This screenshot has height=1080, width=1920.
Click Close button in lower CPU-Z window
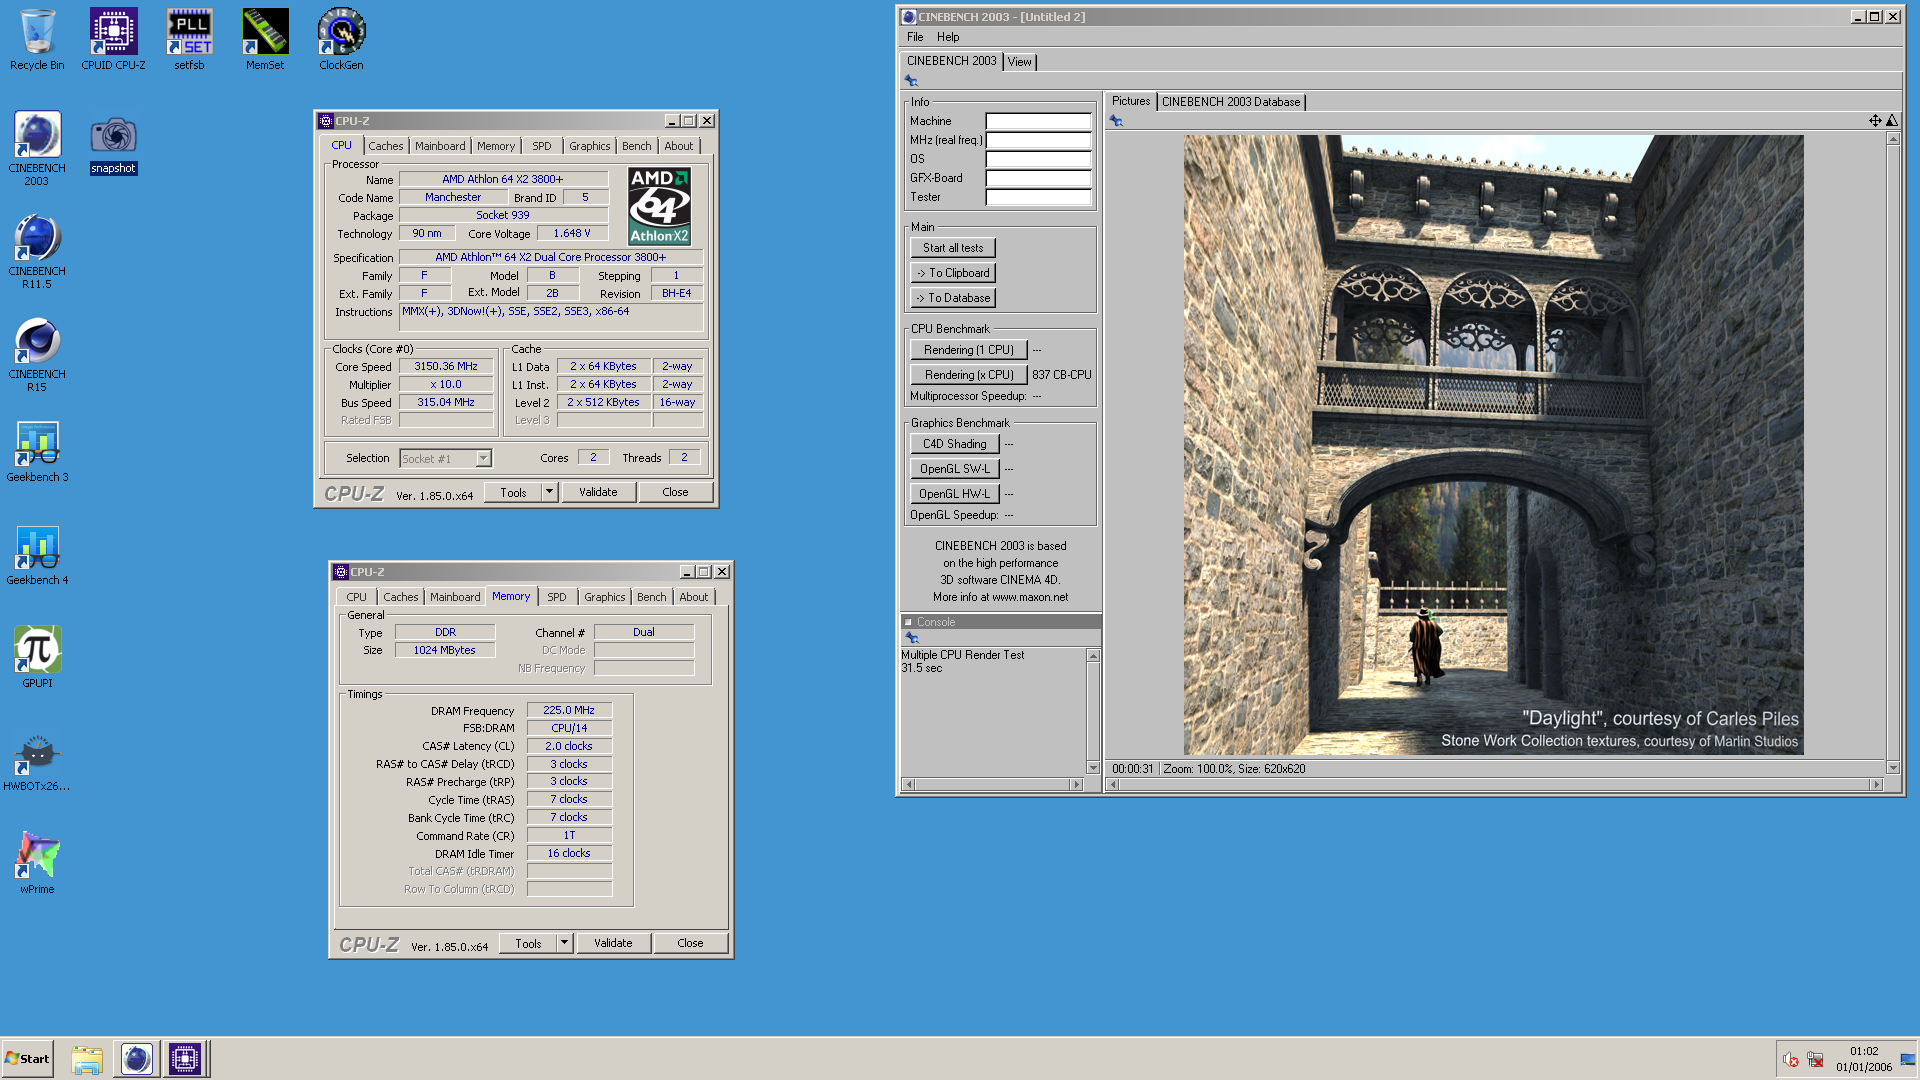pos(690,943)
